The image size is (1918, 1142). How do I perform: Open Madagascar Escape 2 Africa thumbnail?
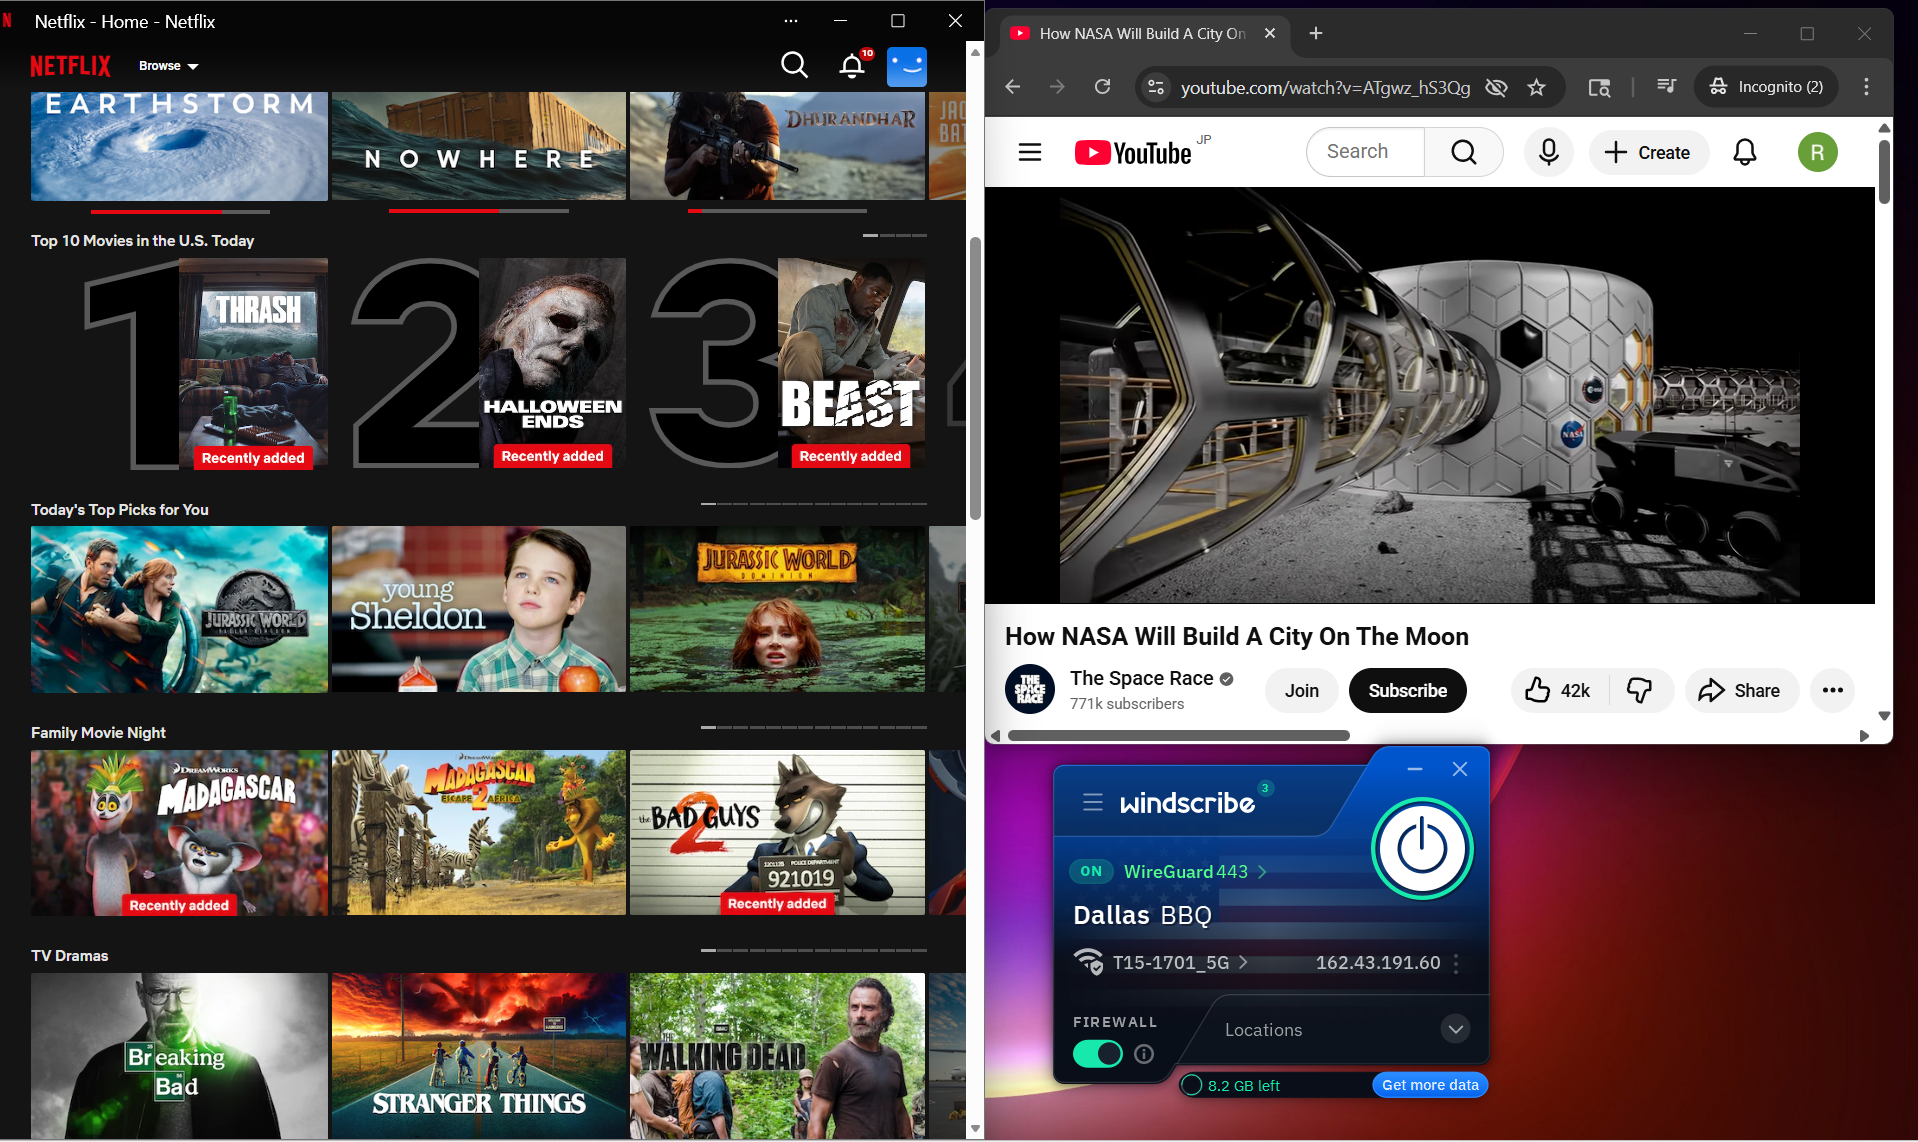[x=479, y=832]
